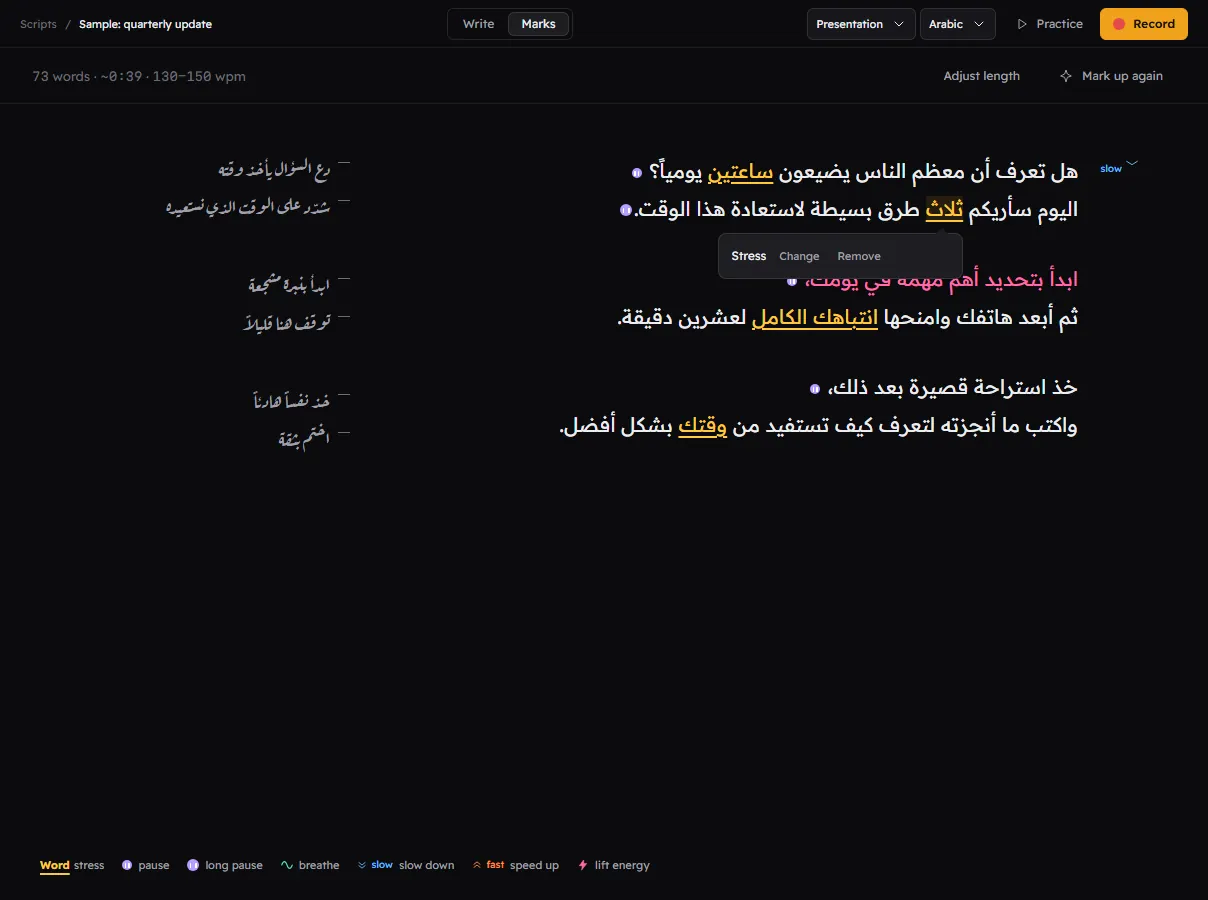Click the margin note شدد على الوقت الذي نستعيده
Viewport: 1208px width, 900px height.
point(248,207)
